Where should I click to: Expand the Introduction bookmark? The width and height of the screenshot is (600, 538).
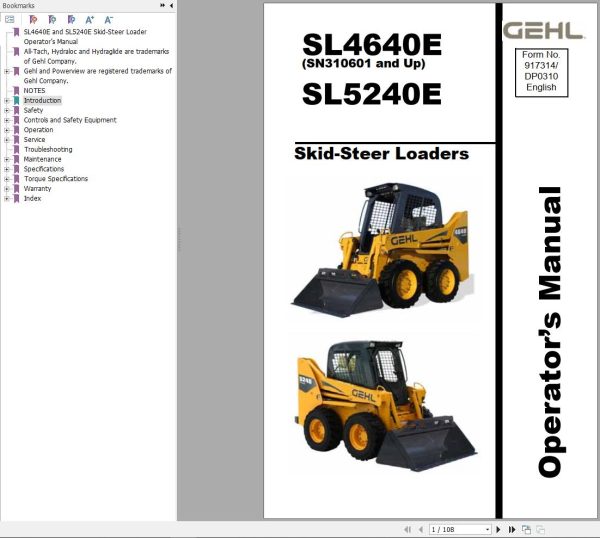tap(7, 101)
